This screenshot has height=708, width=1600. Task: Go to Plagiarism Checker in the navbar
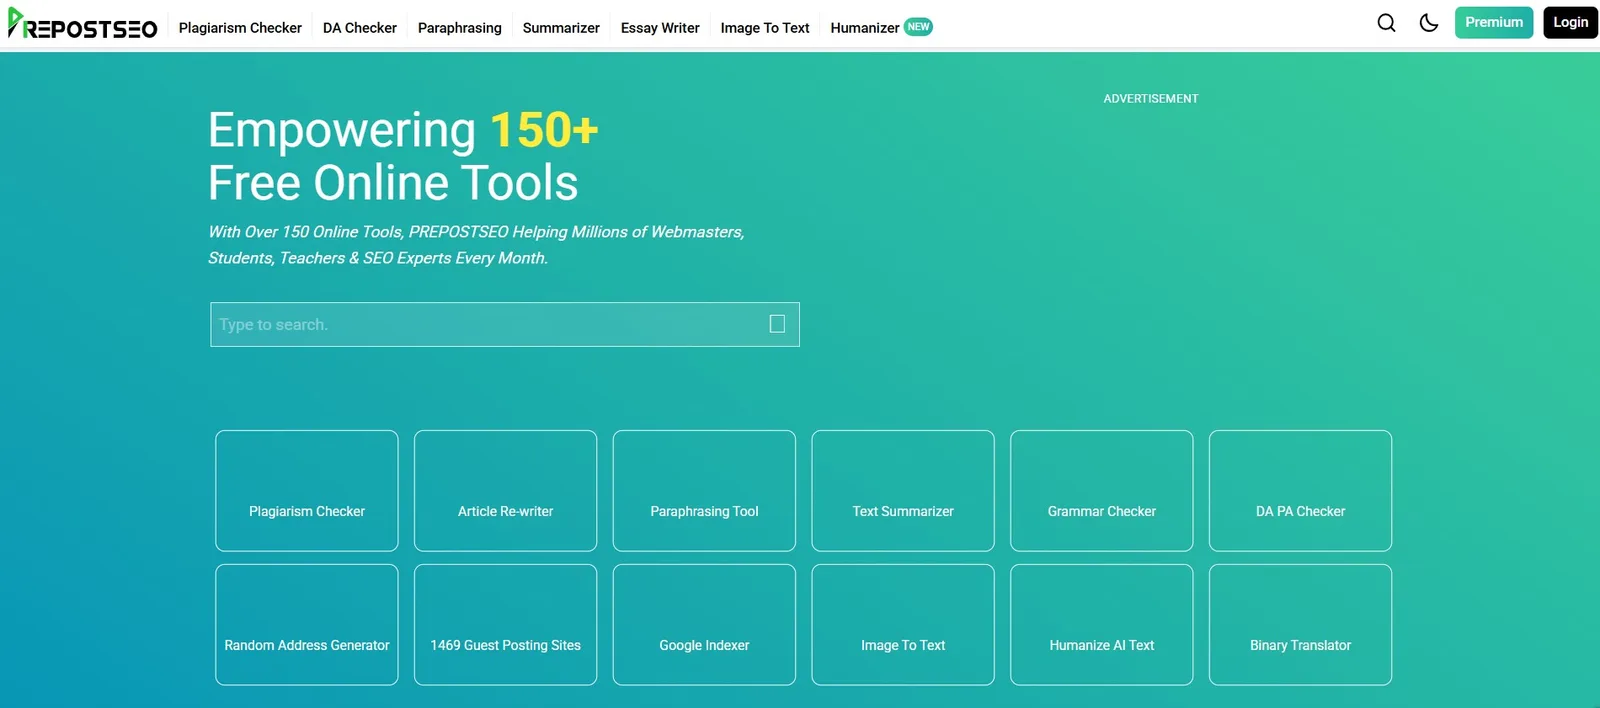pyautogui.click(x=240, y=28)
